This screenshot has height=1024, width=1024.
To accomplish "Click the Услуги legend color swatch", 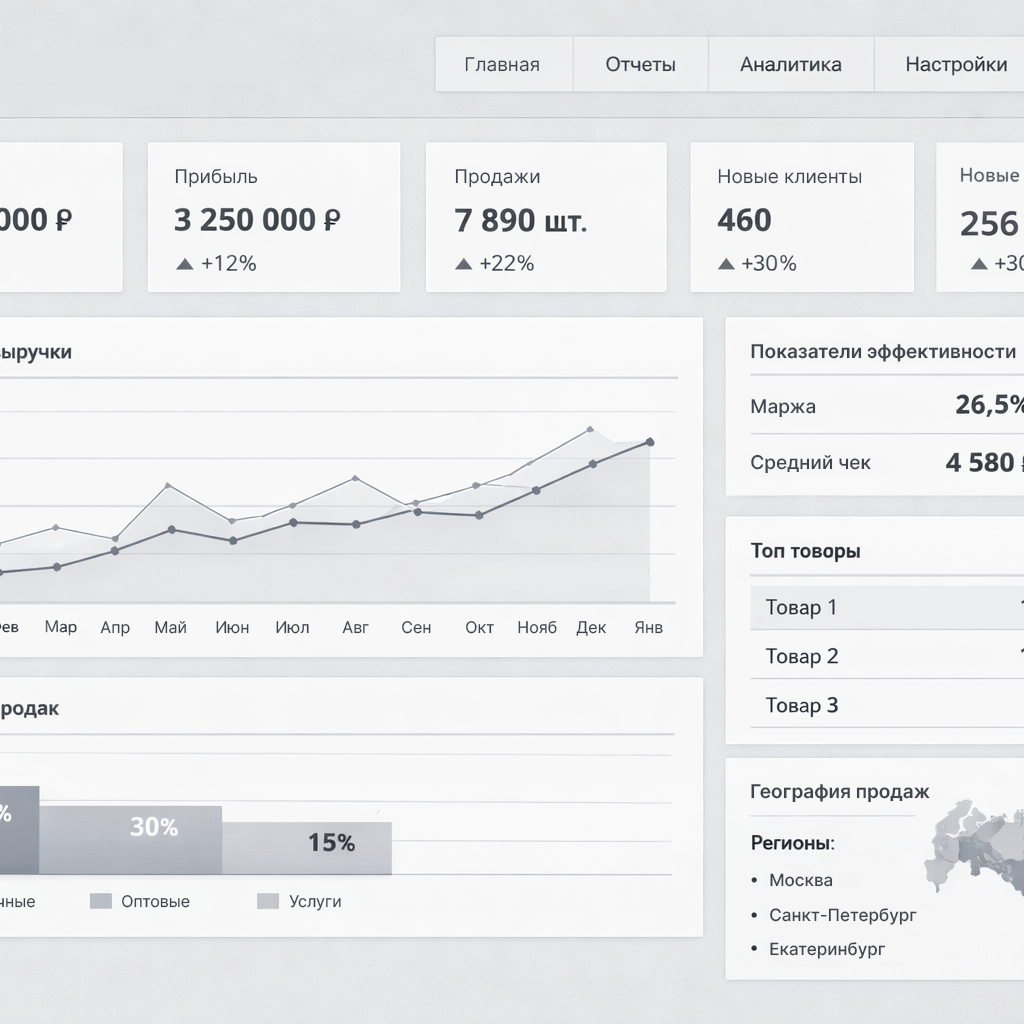I will click(x=268, y=901).
